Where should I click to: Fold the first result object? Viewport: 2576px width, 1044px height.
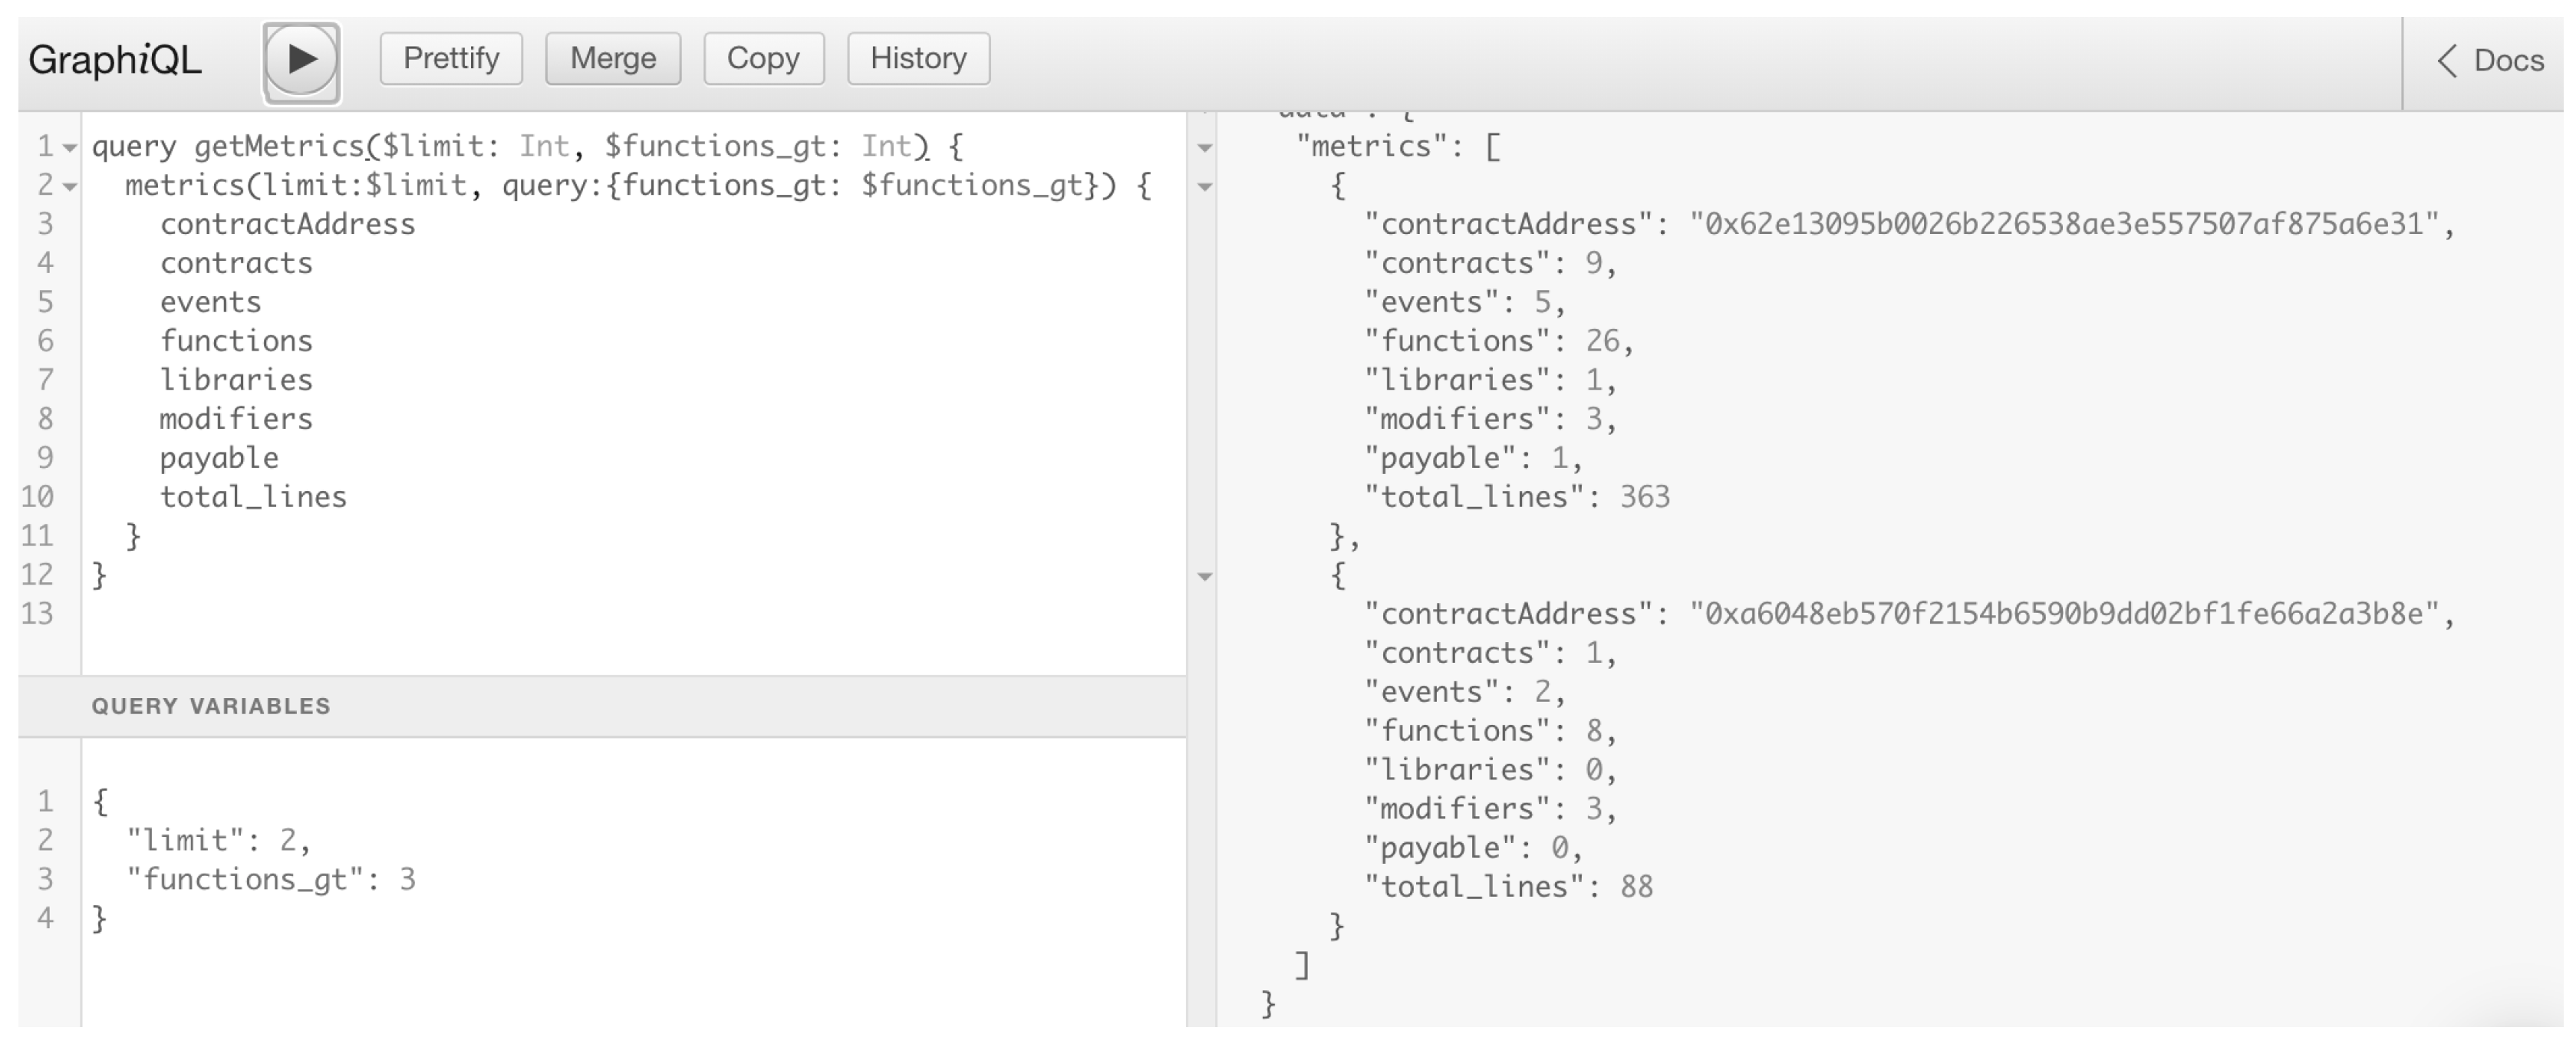1205,187
